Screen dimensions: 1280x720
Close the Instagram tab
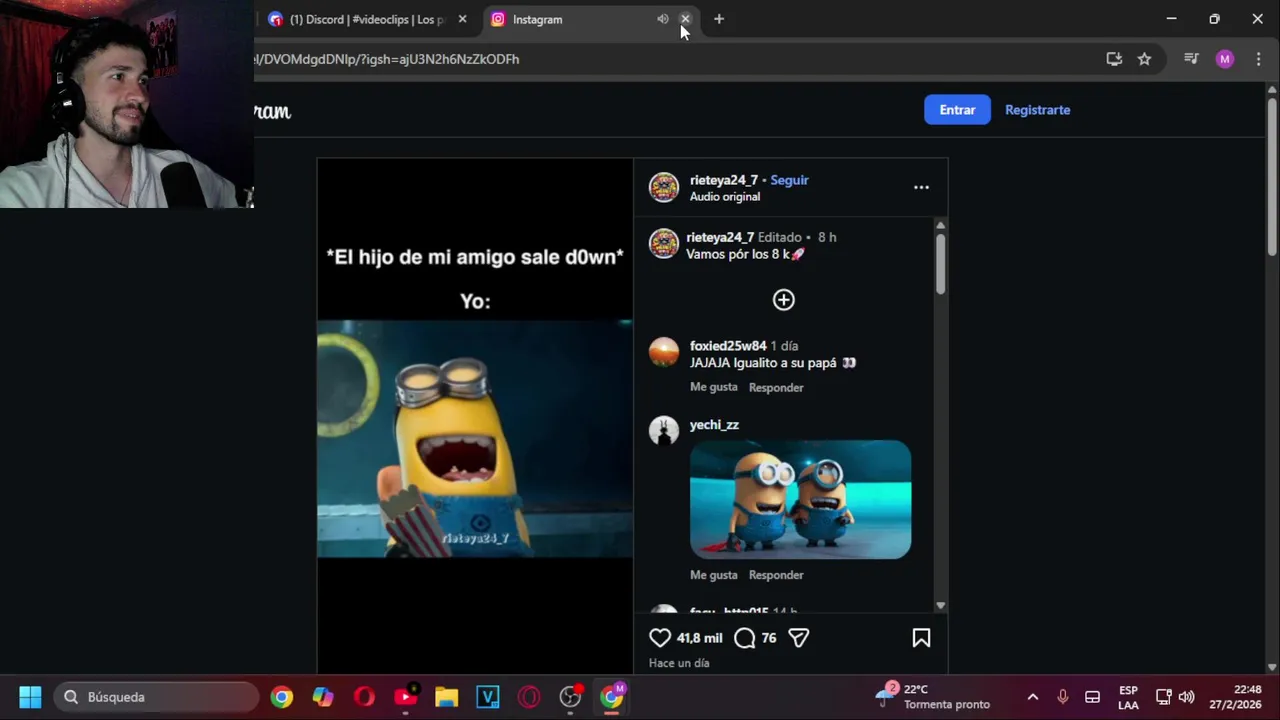[685, 19]
